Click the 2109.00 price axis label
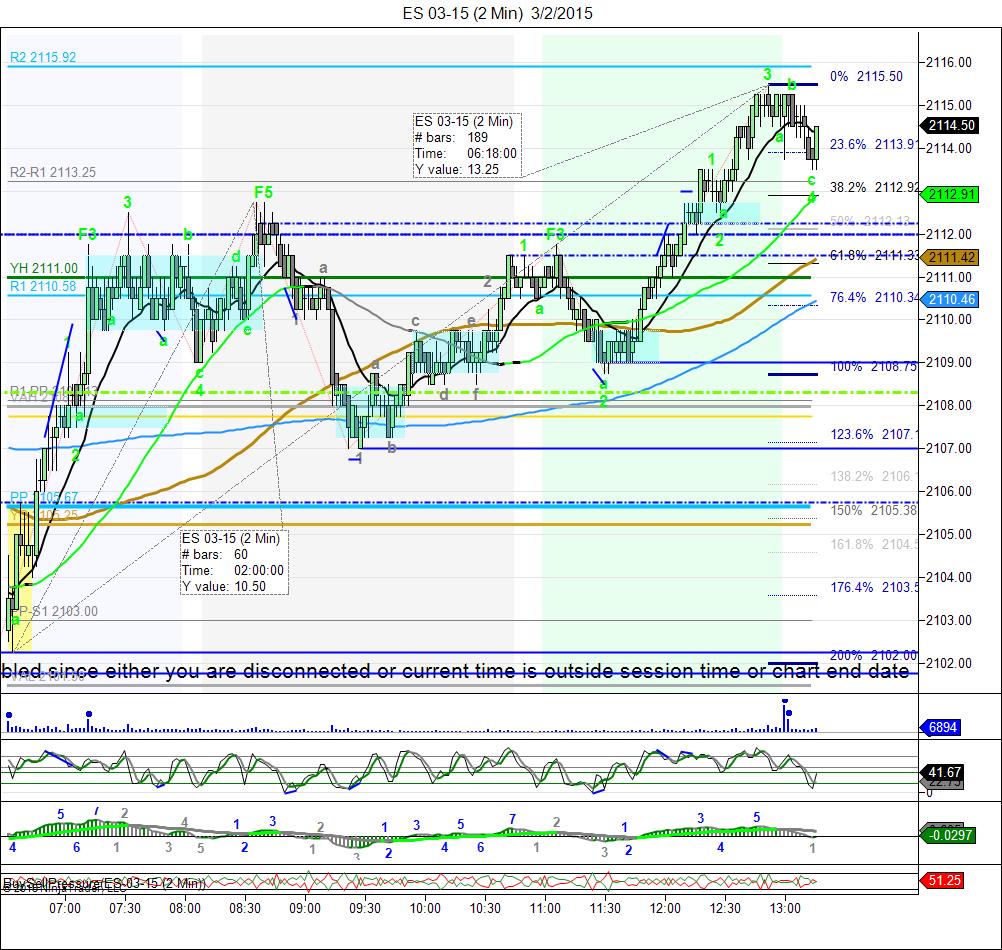Viewport: 1002px width, 950px height. click(949, 362)
